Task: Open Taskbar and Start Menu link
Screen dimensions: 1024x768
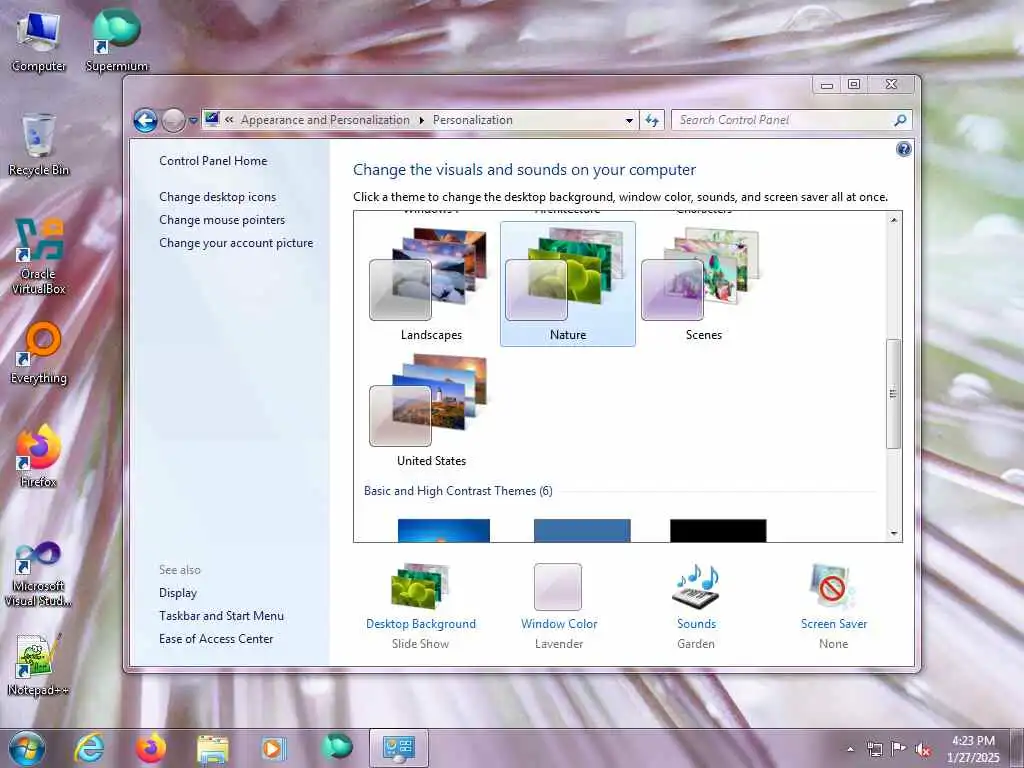Action: point(221,615)
